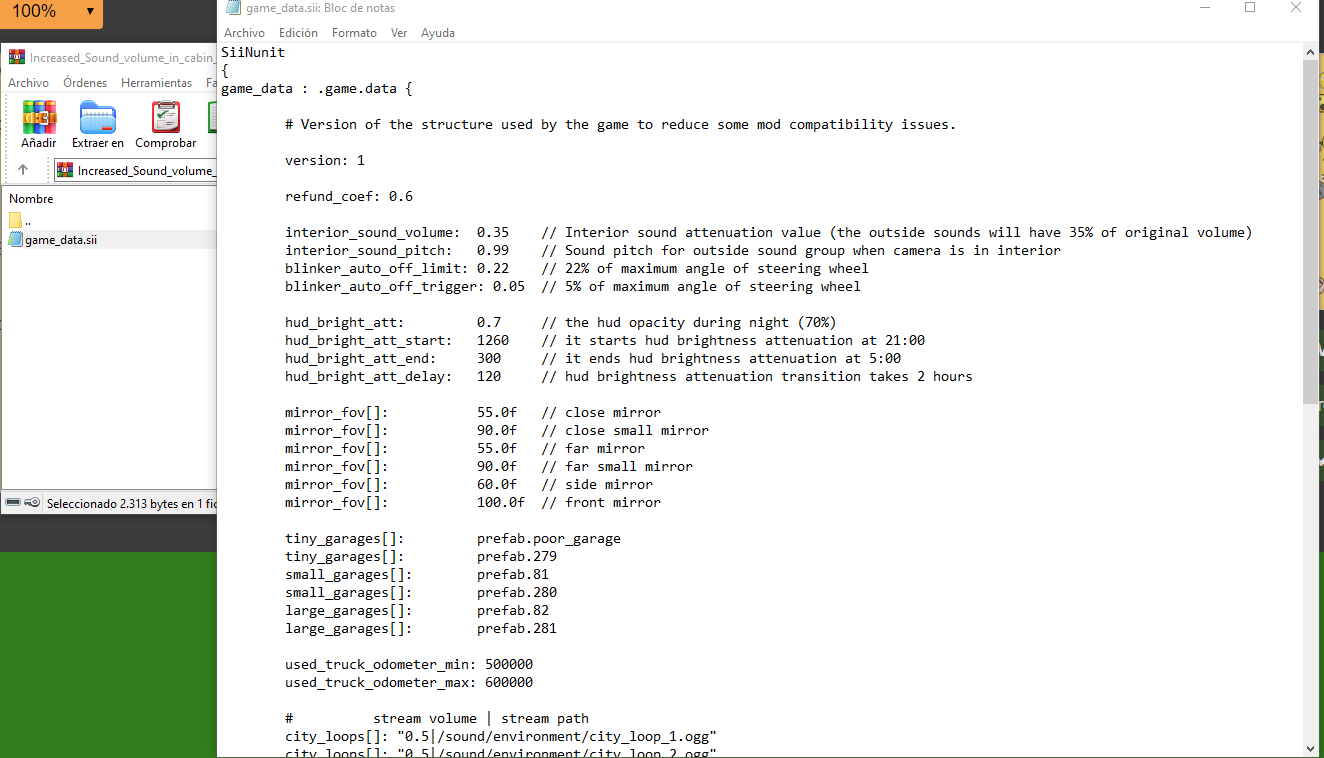Open the Órdenes menu in WinRAR
This screenshot has width=1324, height=758.
pos(85,83)
